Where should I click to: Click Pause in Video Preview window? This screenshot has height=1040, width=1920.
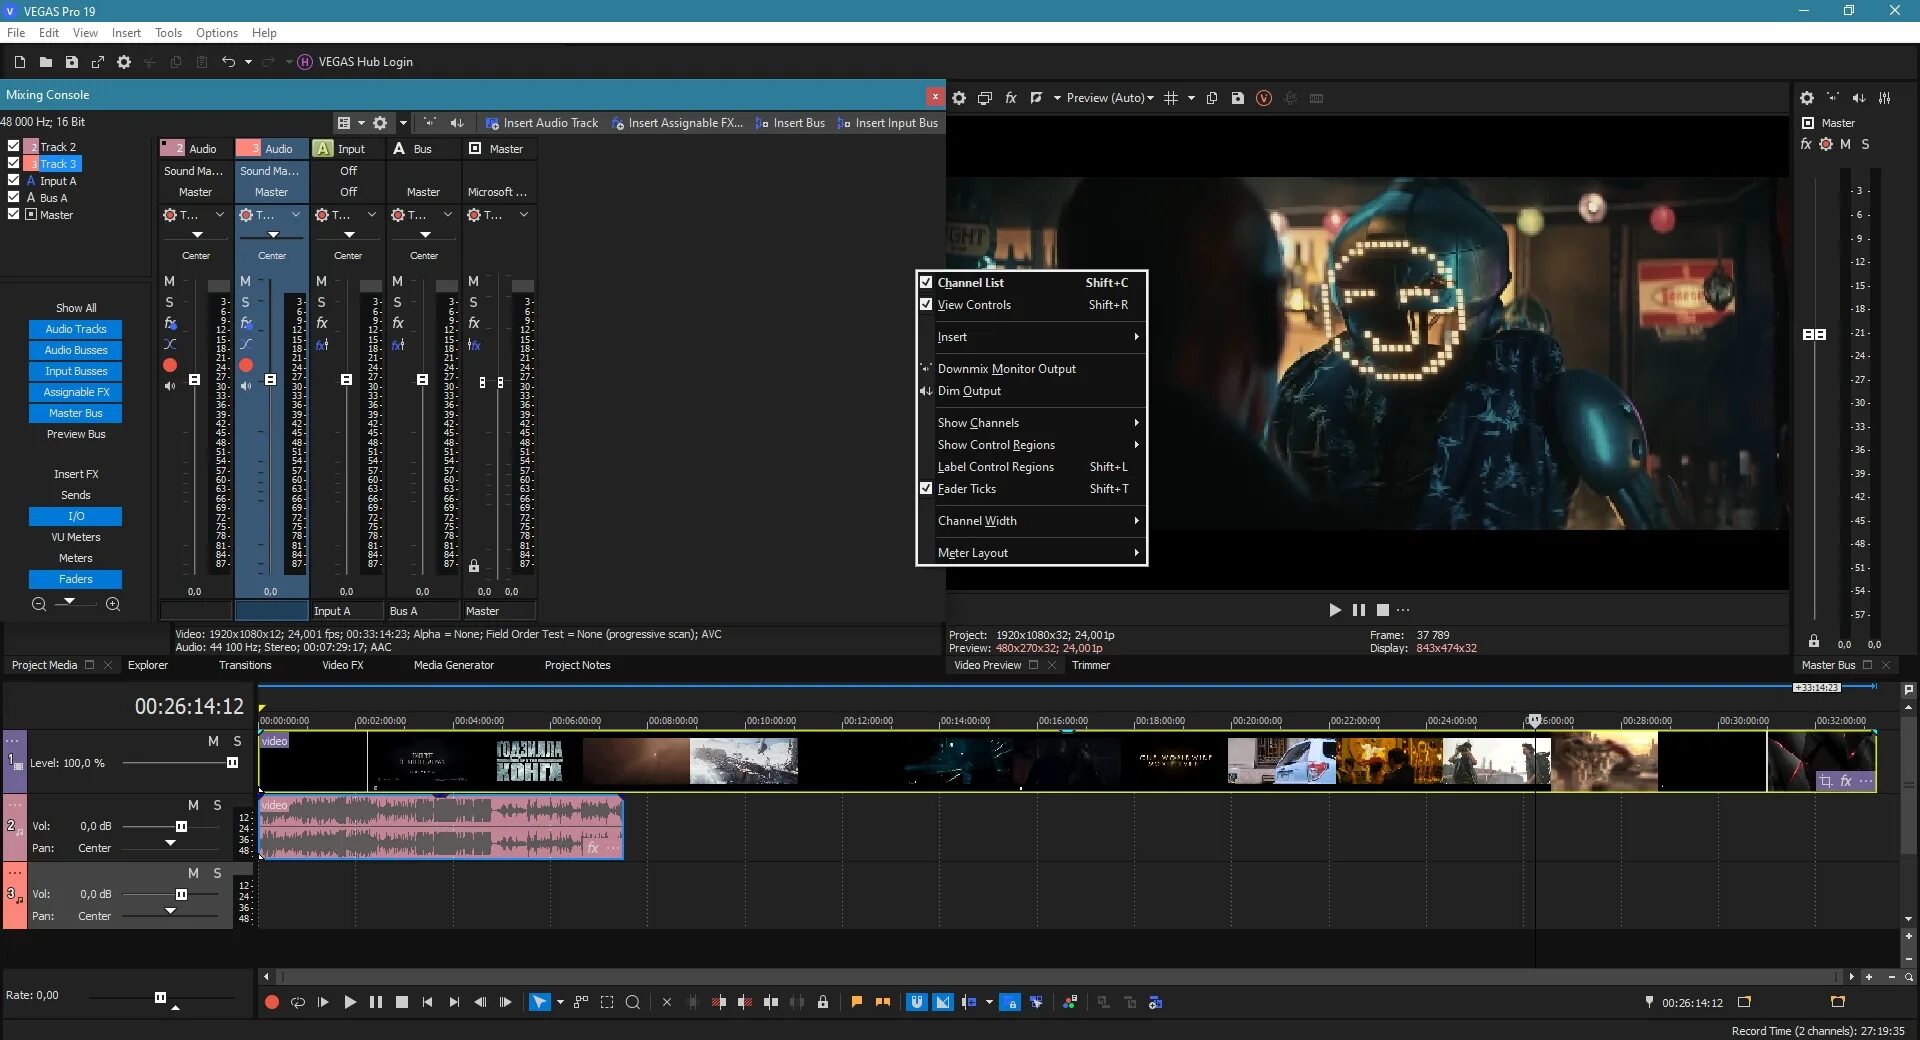tap(1359, 610)
